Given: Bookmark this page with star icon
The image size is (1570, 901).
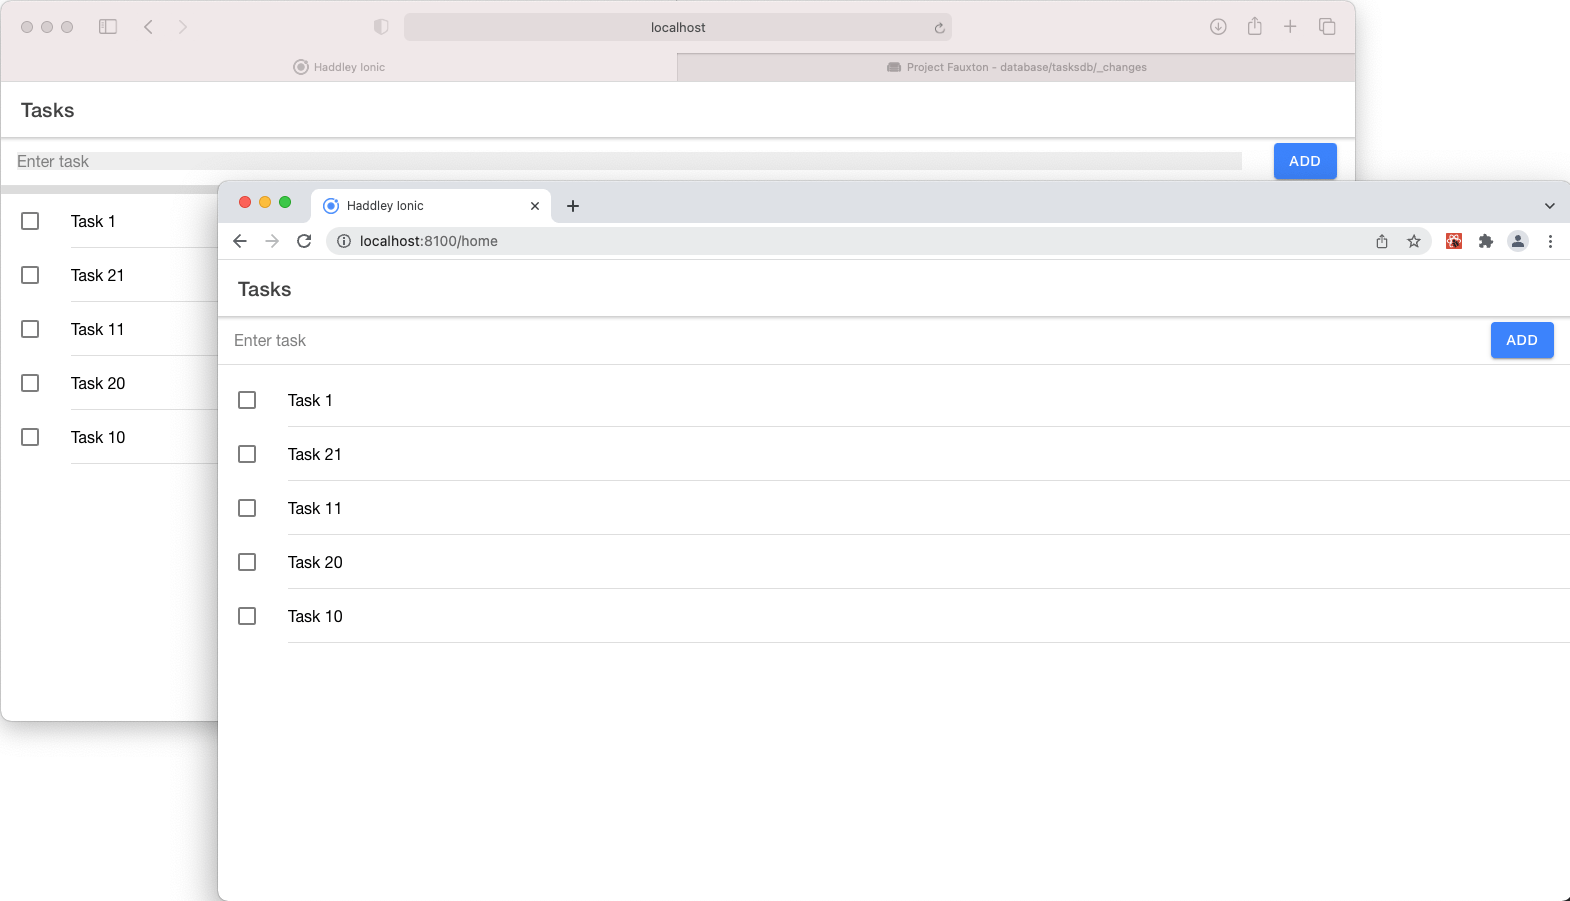Looking at the screenshot, I should pyautogui.click(x=1414, y=241).
